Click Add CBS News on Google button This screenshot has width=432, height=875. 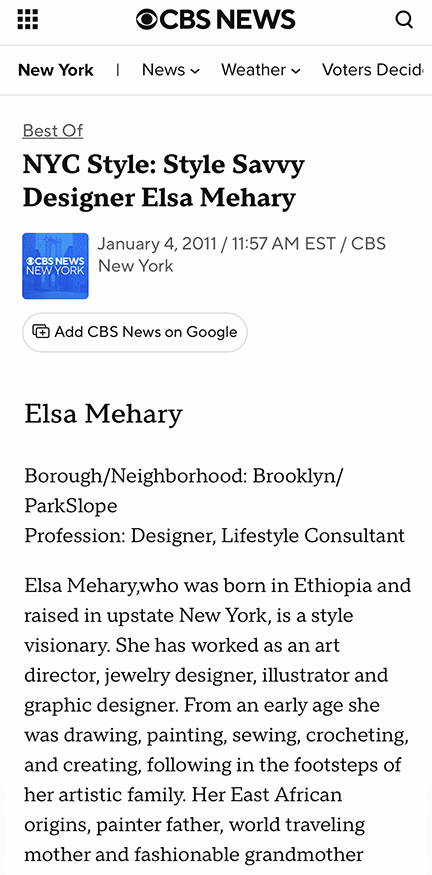coord(135,332)
